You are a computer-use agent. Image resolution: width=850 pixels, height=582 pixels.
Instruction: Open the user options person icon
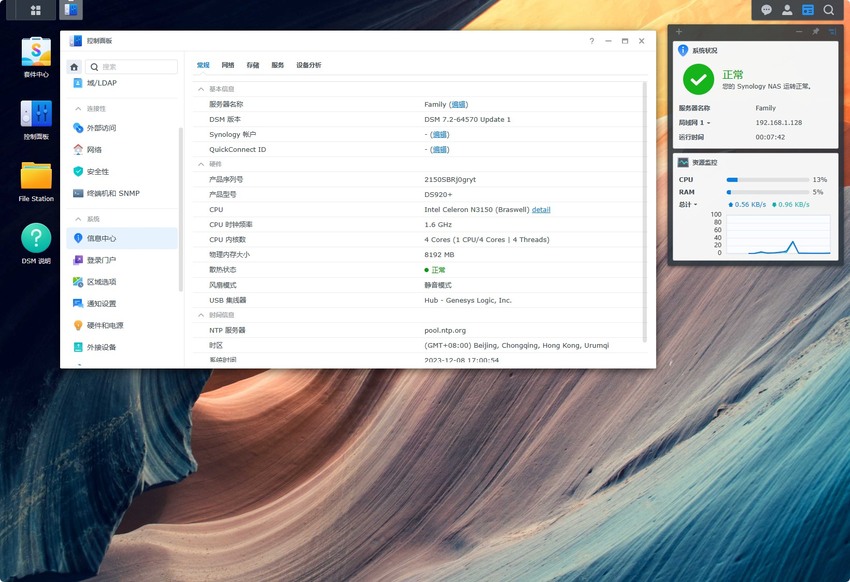(787, 10)
